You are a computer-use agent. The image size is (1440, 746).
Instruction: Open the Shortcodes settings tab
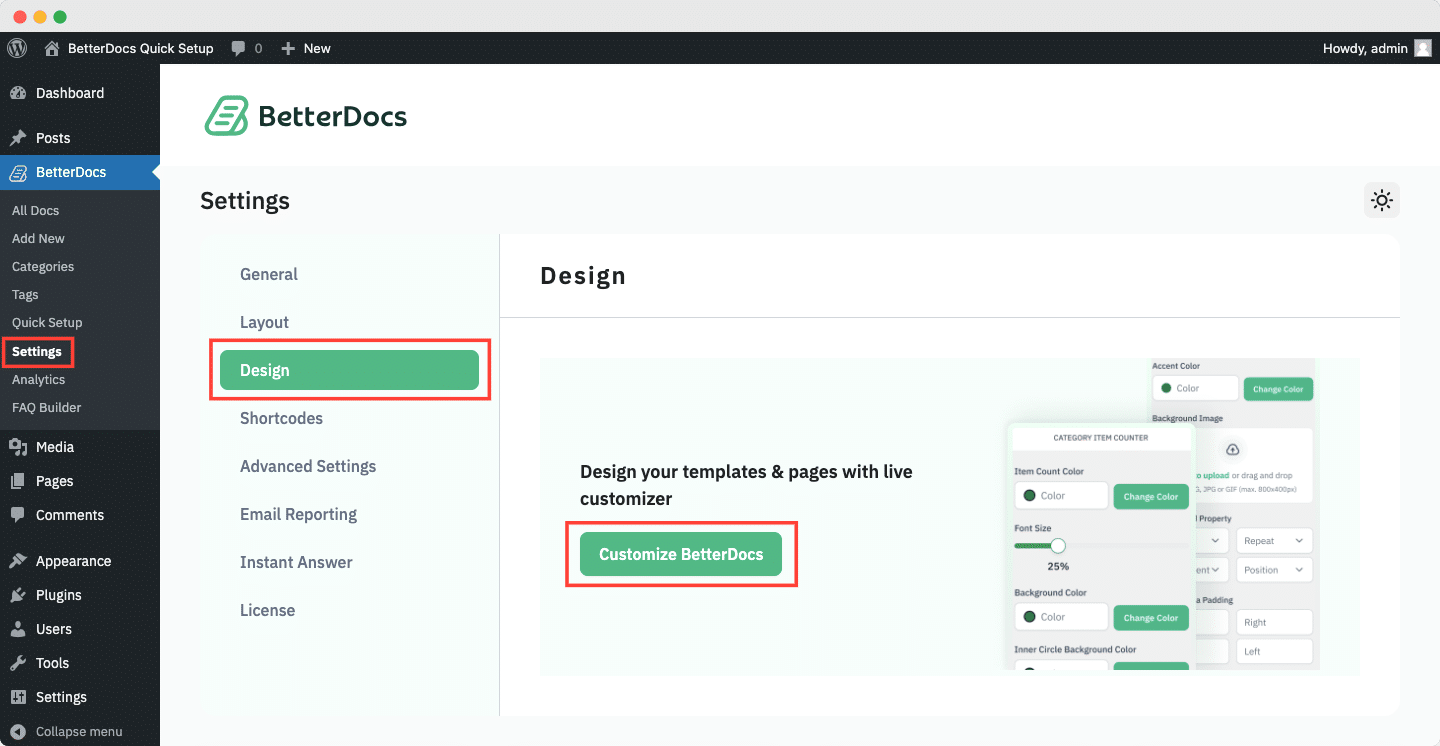tap(281, 418)
